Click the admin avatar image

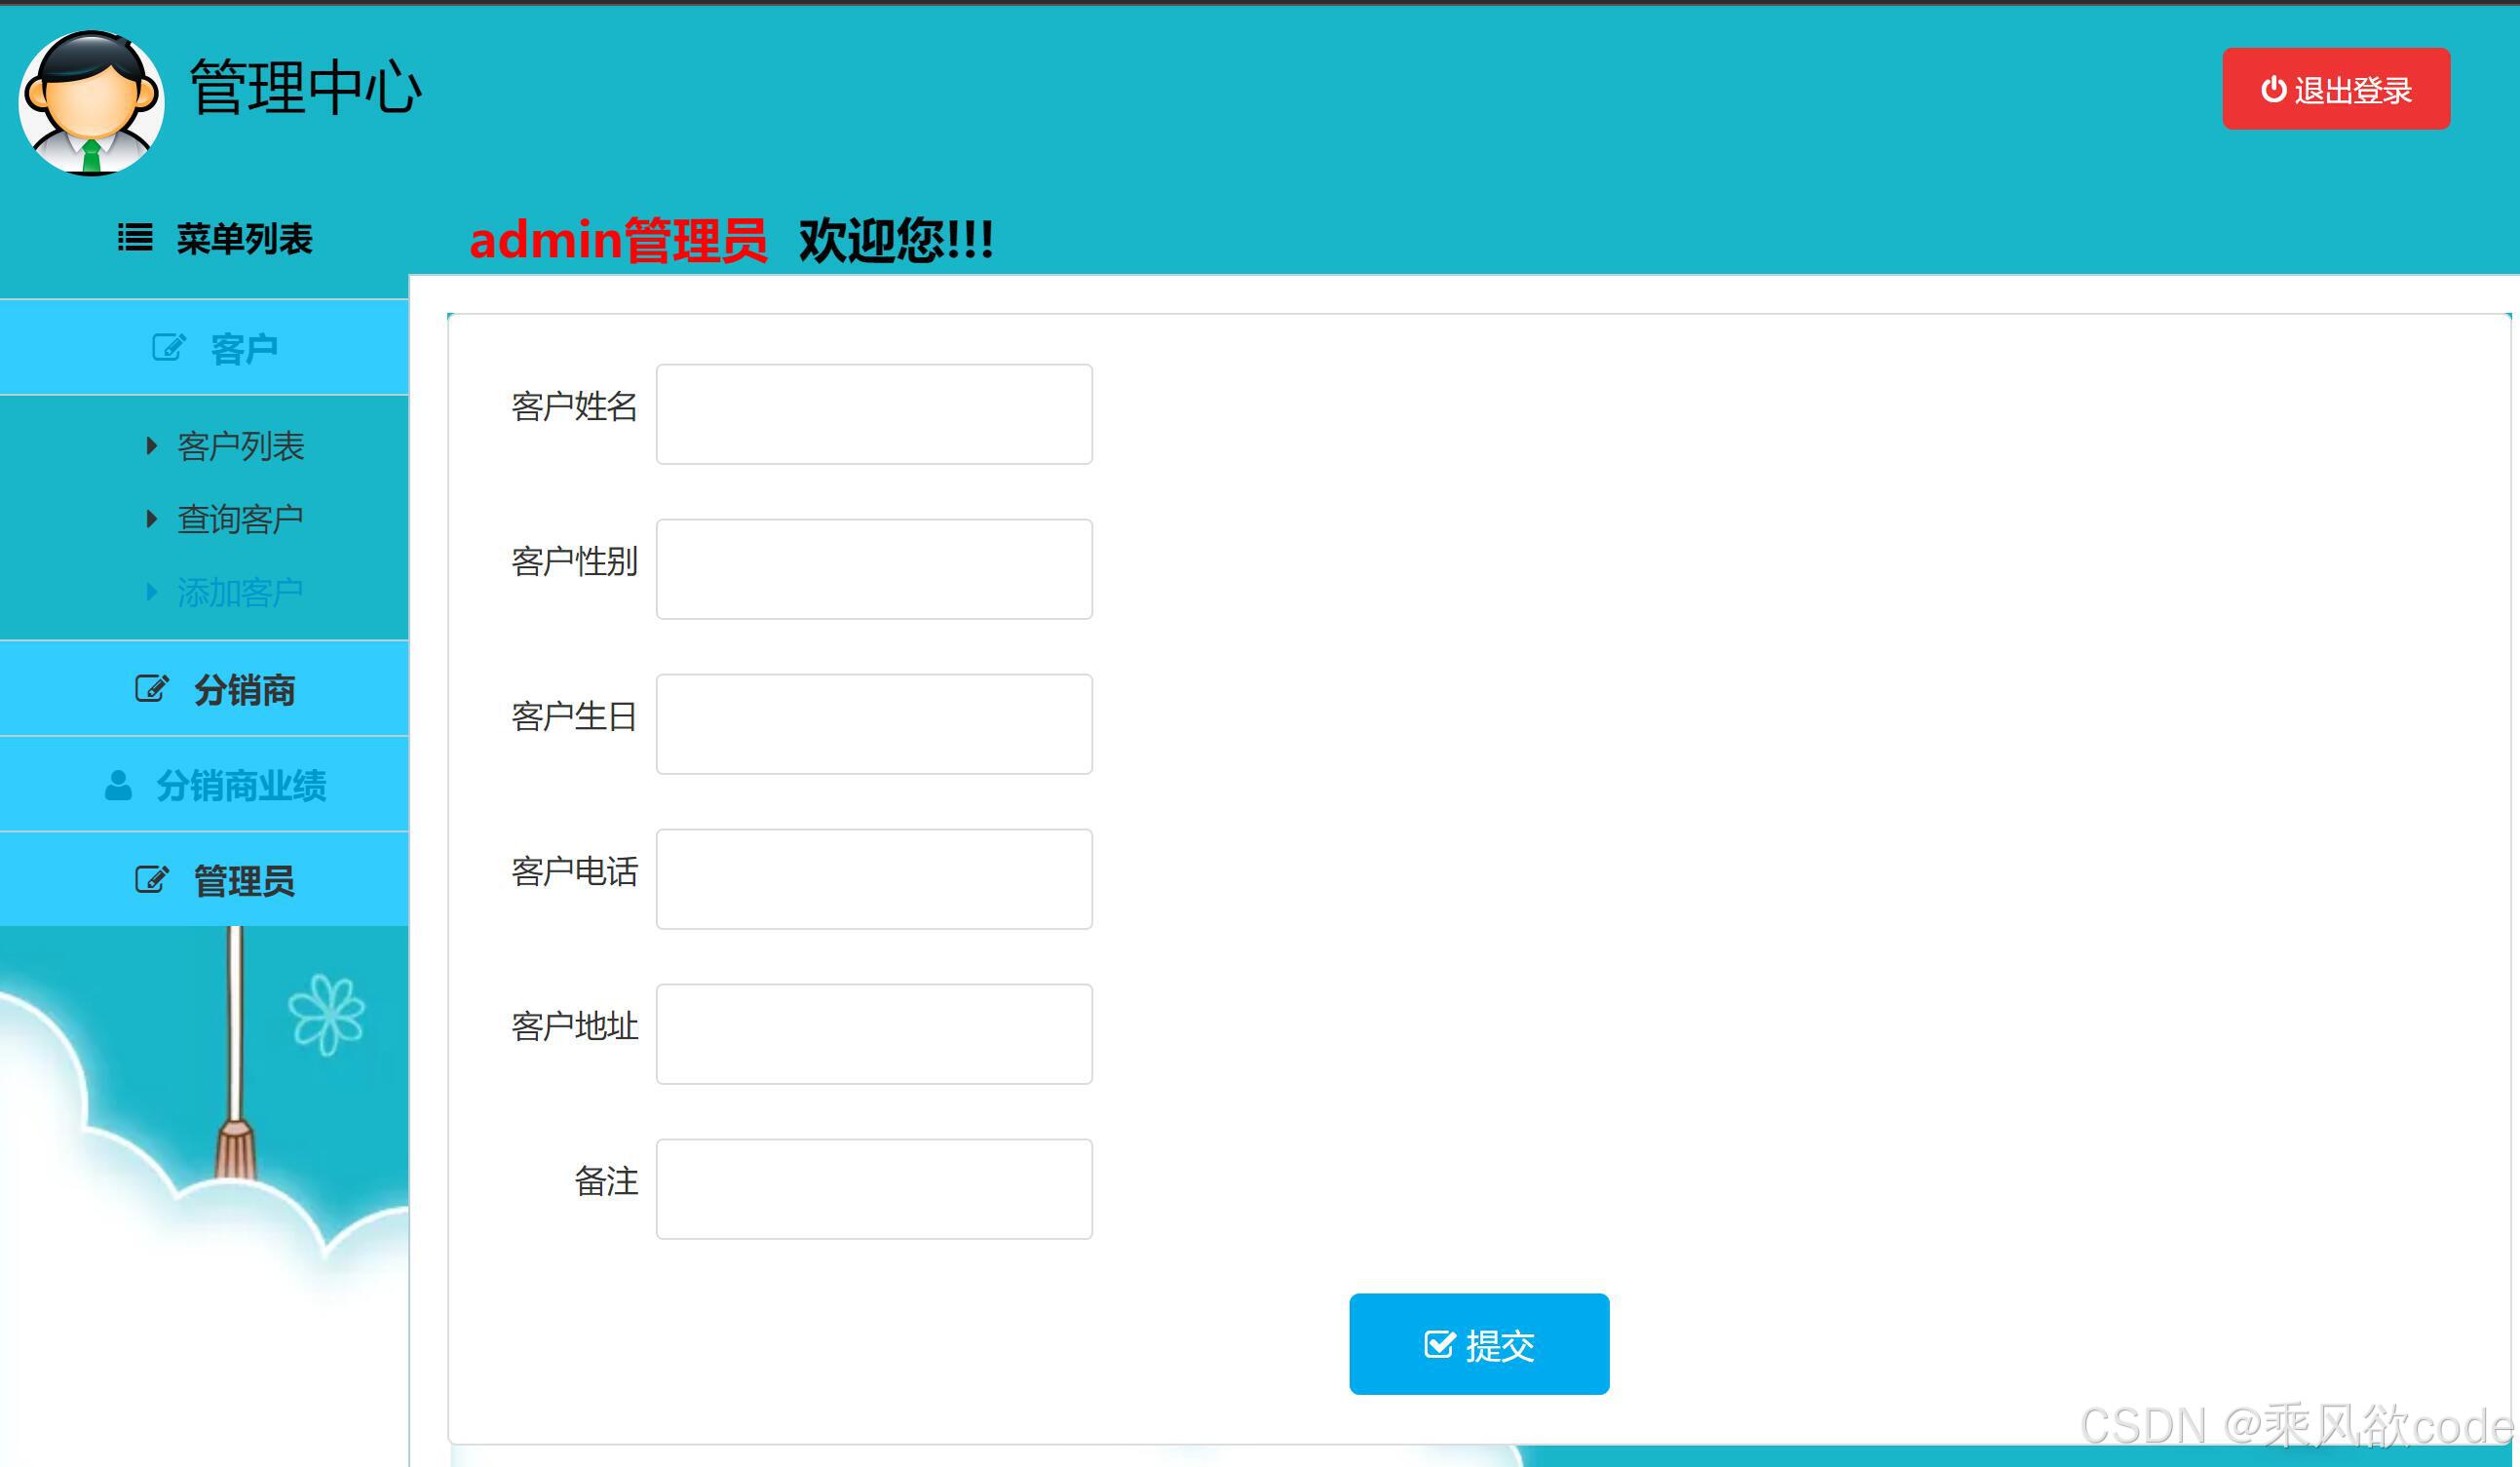coord(90,104)
